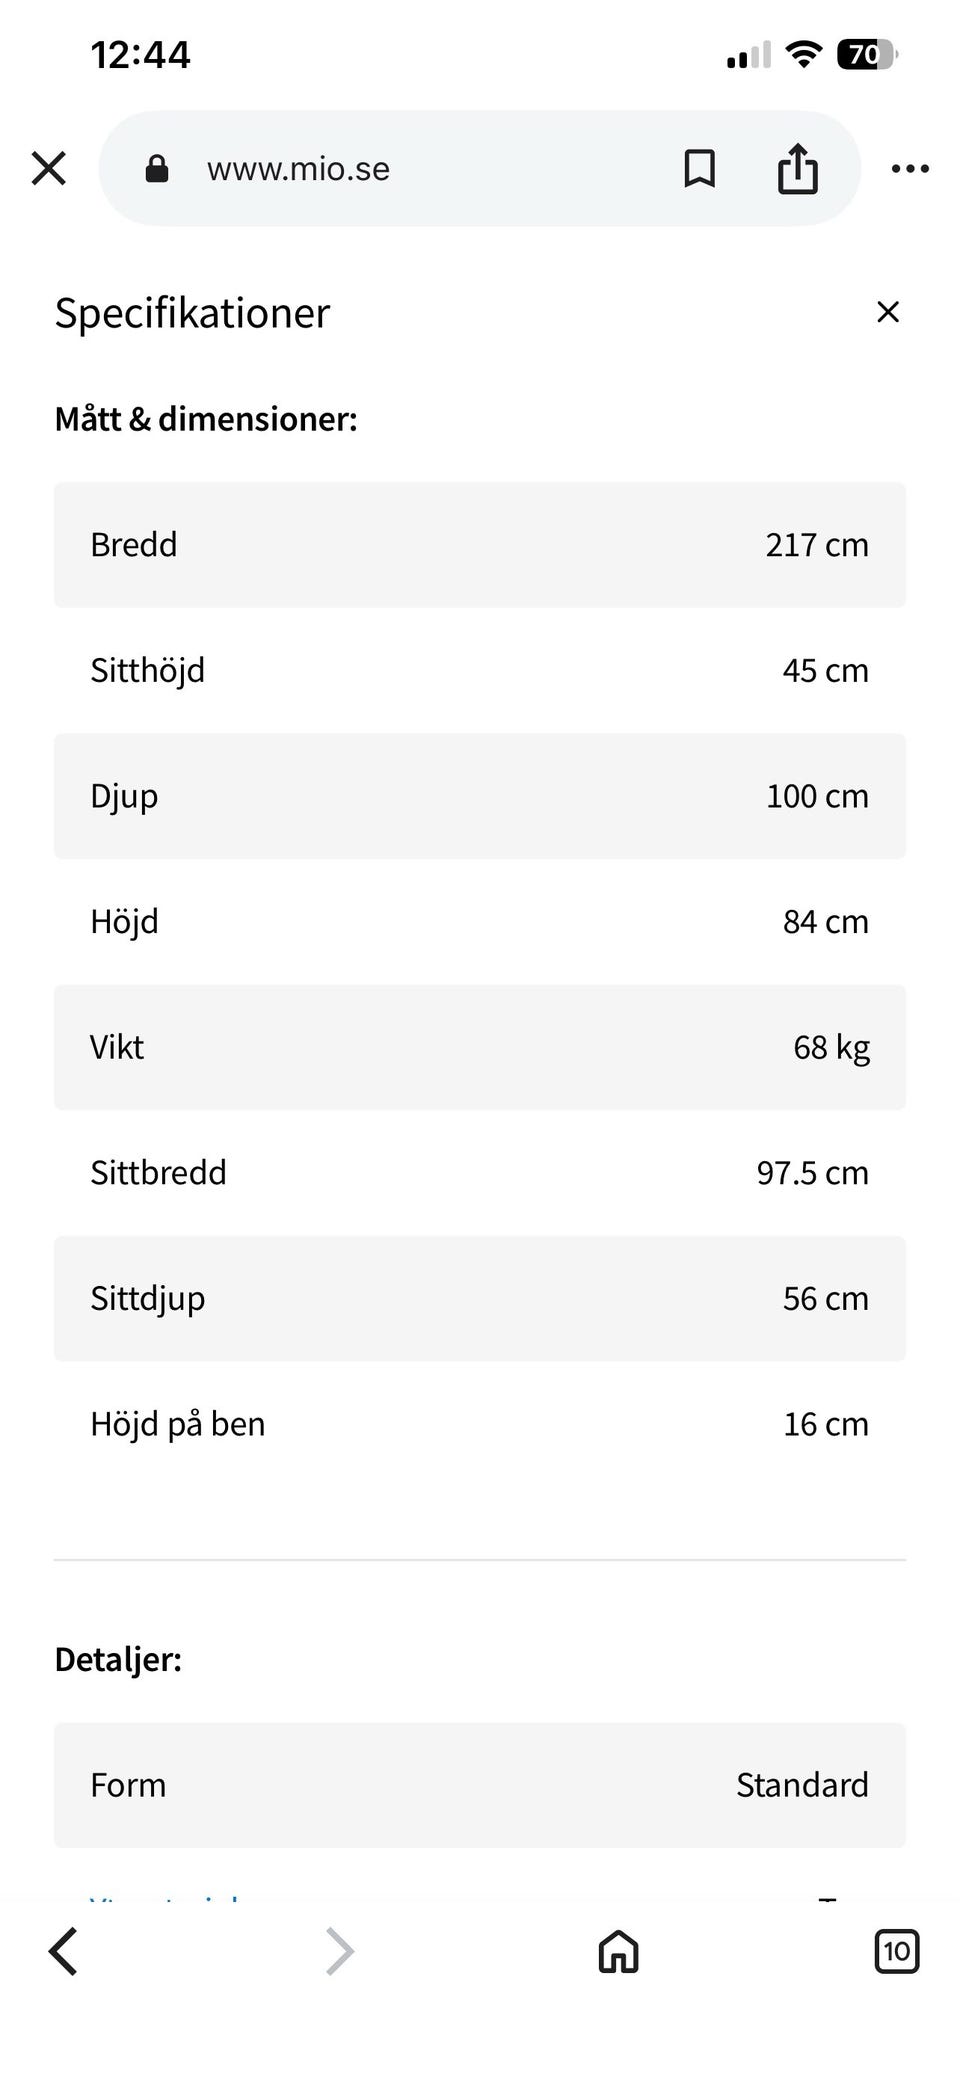Tap the Detaljer section heading
Screen dimensions: 960x2077
click(x=118, y=1659)
